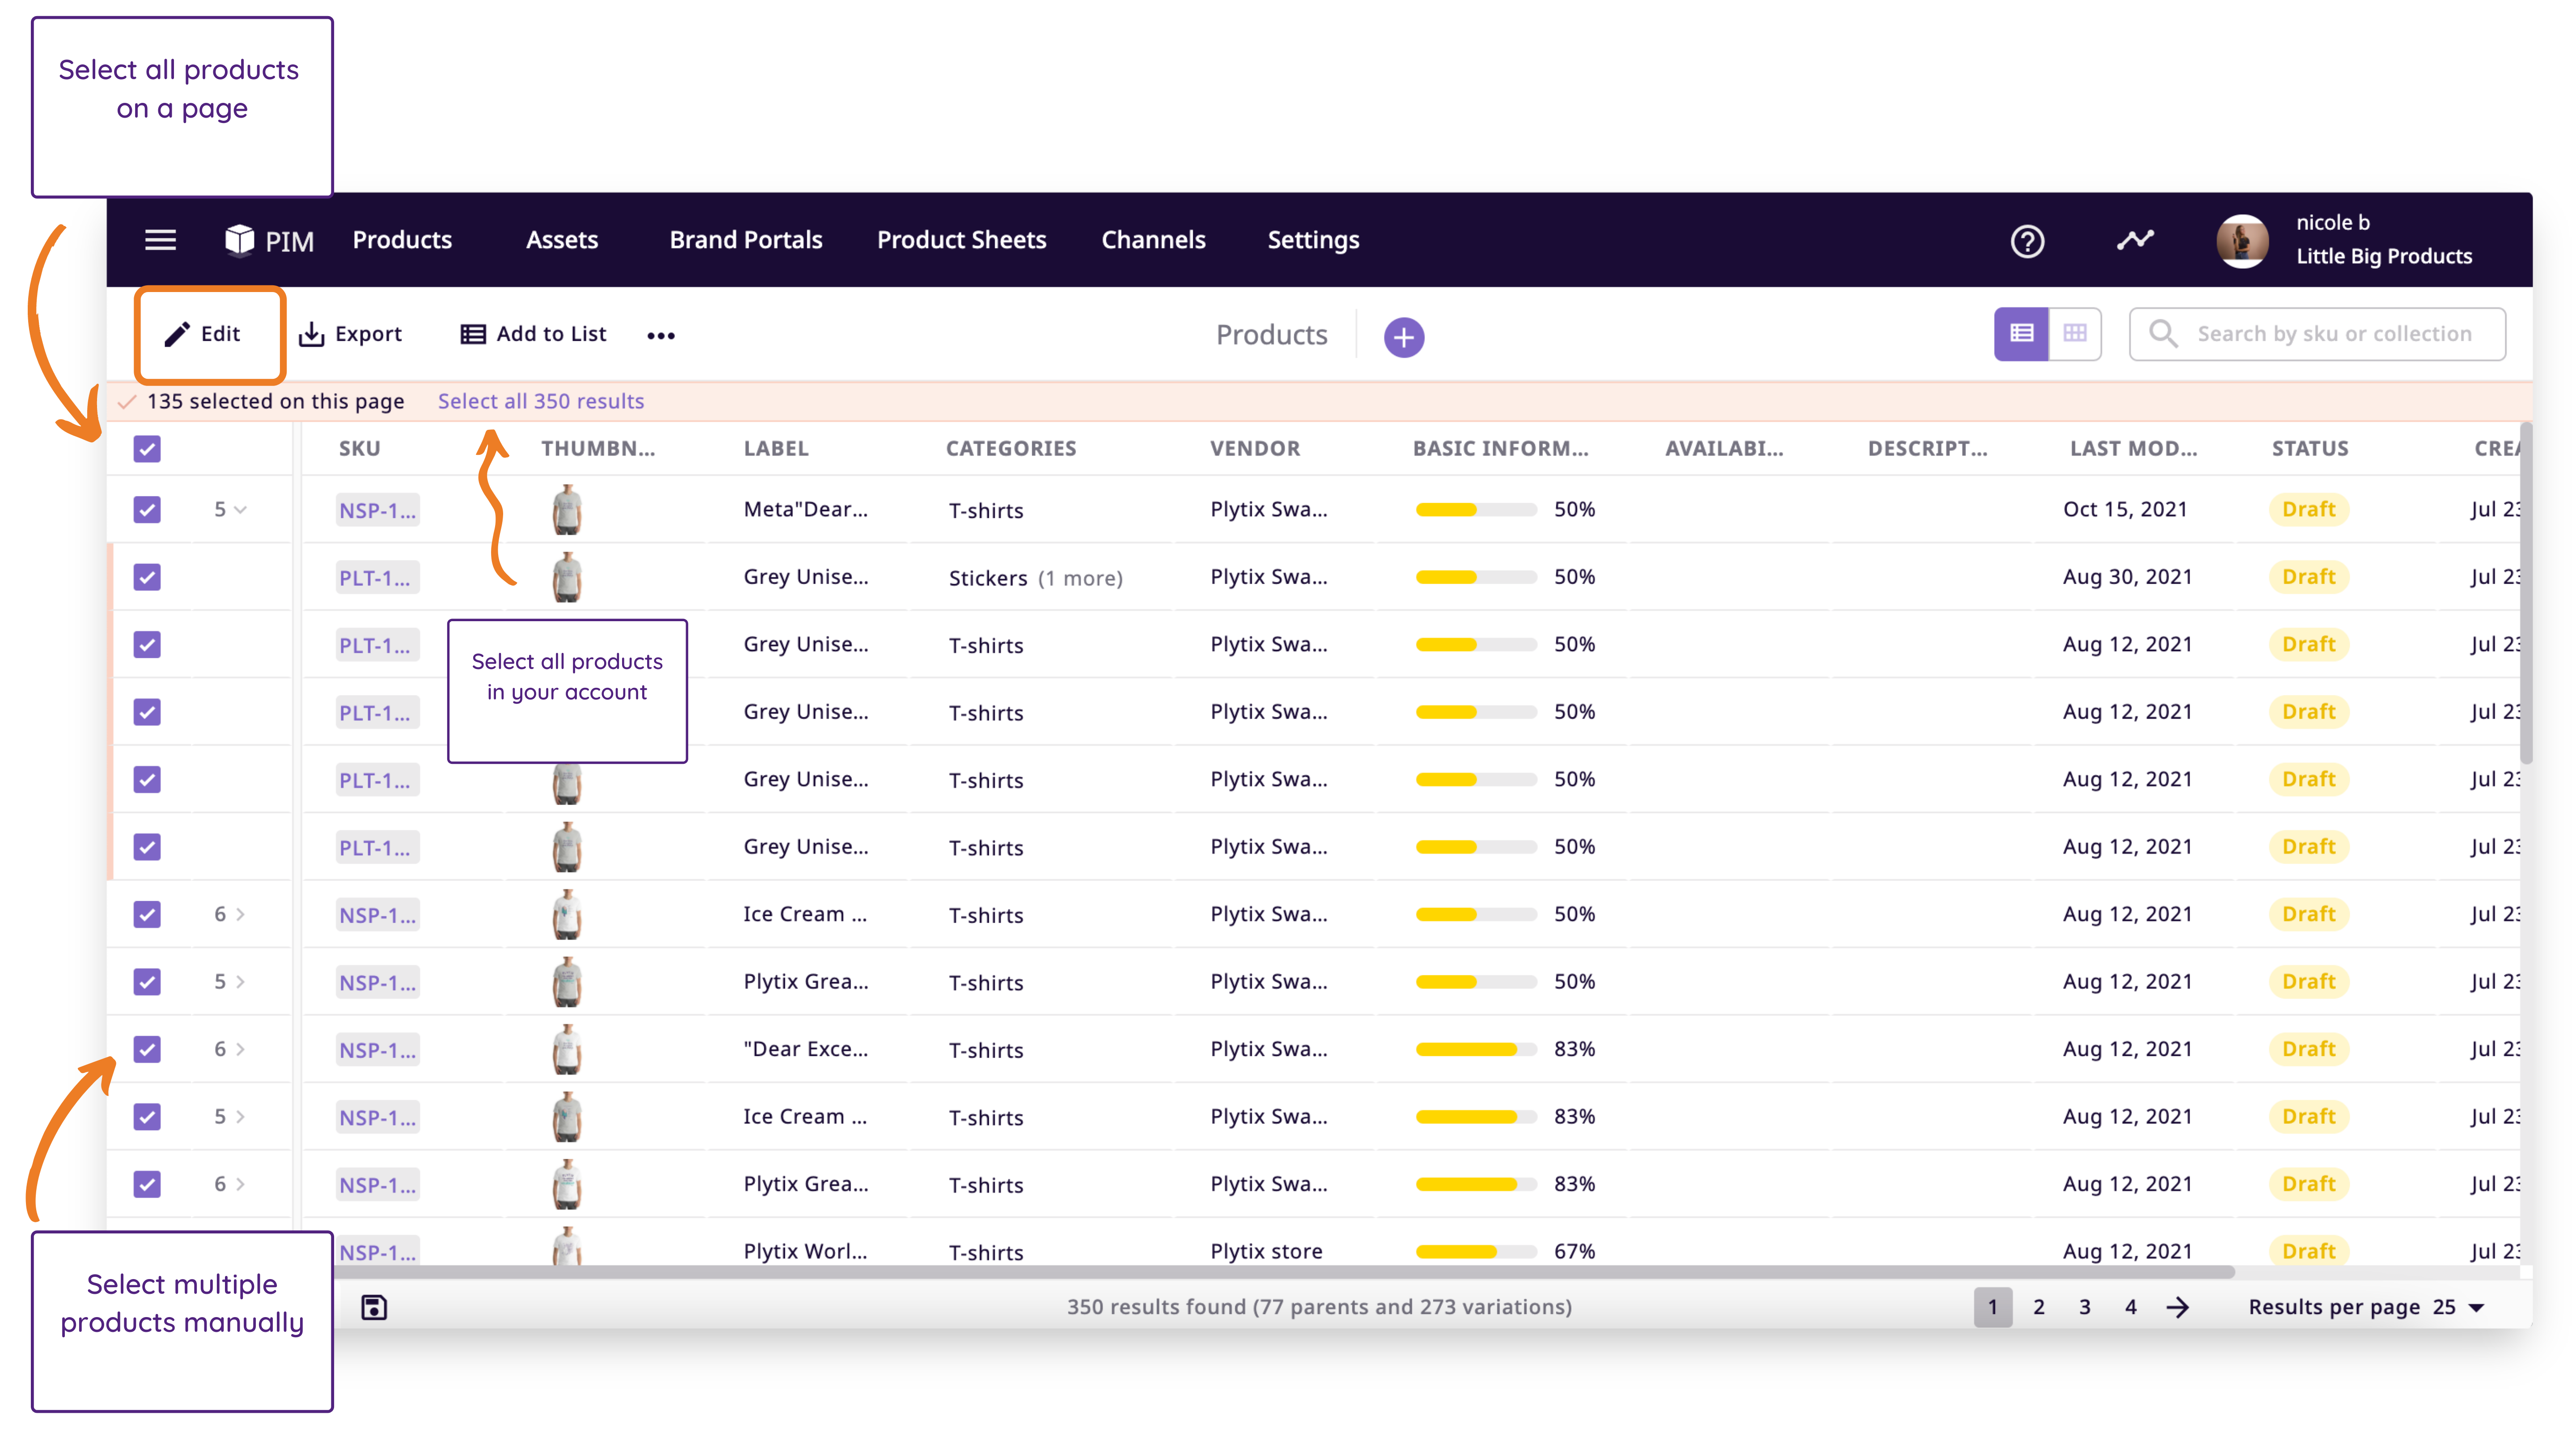The width and height of the screenshot is (2576, 1449).
Task: Uncheck the Oct 15, 2021 row checkbox
Action: [x=147, y=510]
